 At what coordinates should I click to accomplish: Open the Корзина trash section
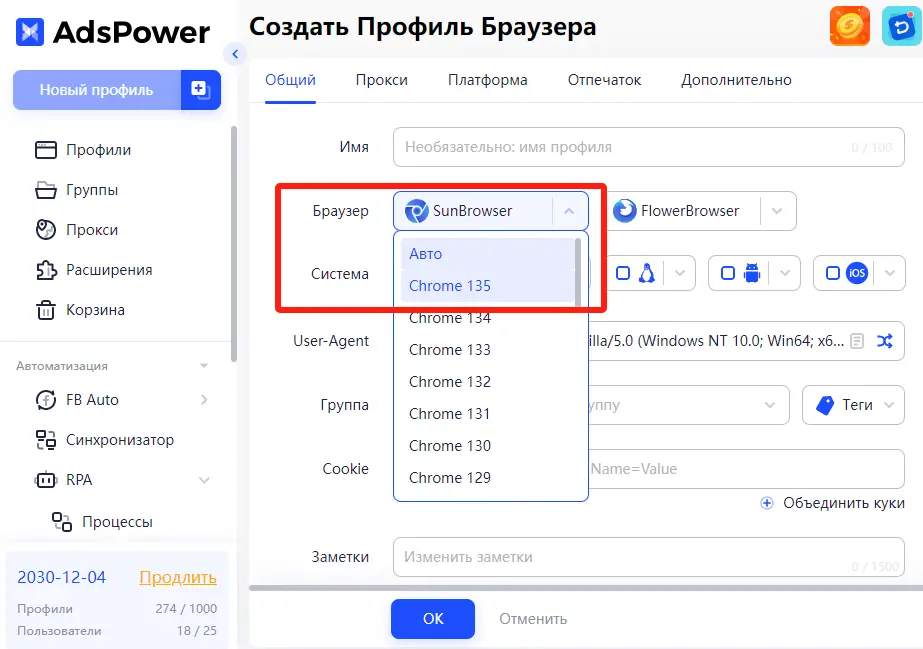(x=95, y=310)
